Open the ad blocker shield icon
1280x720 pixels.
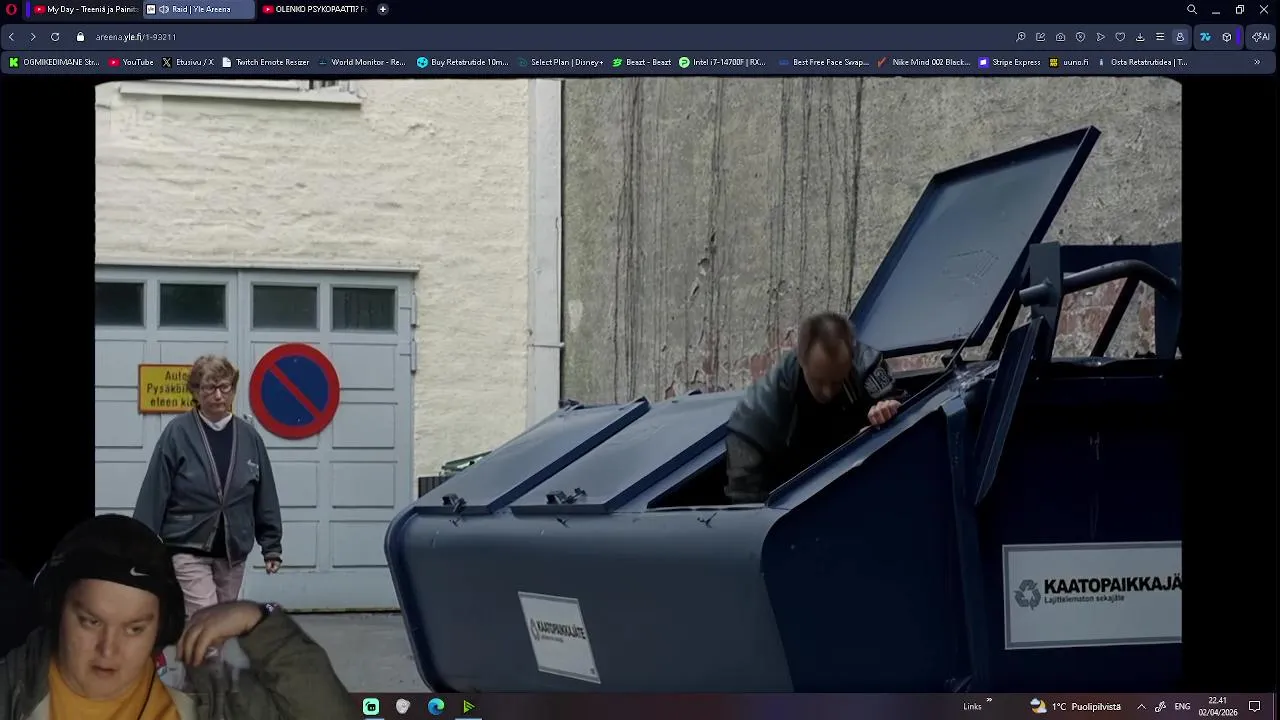1080,37
